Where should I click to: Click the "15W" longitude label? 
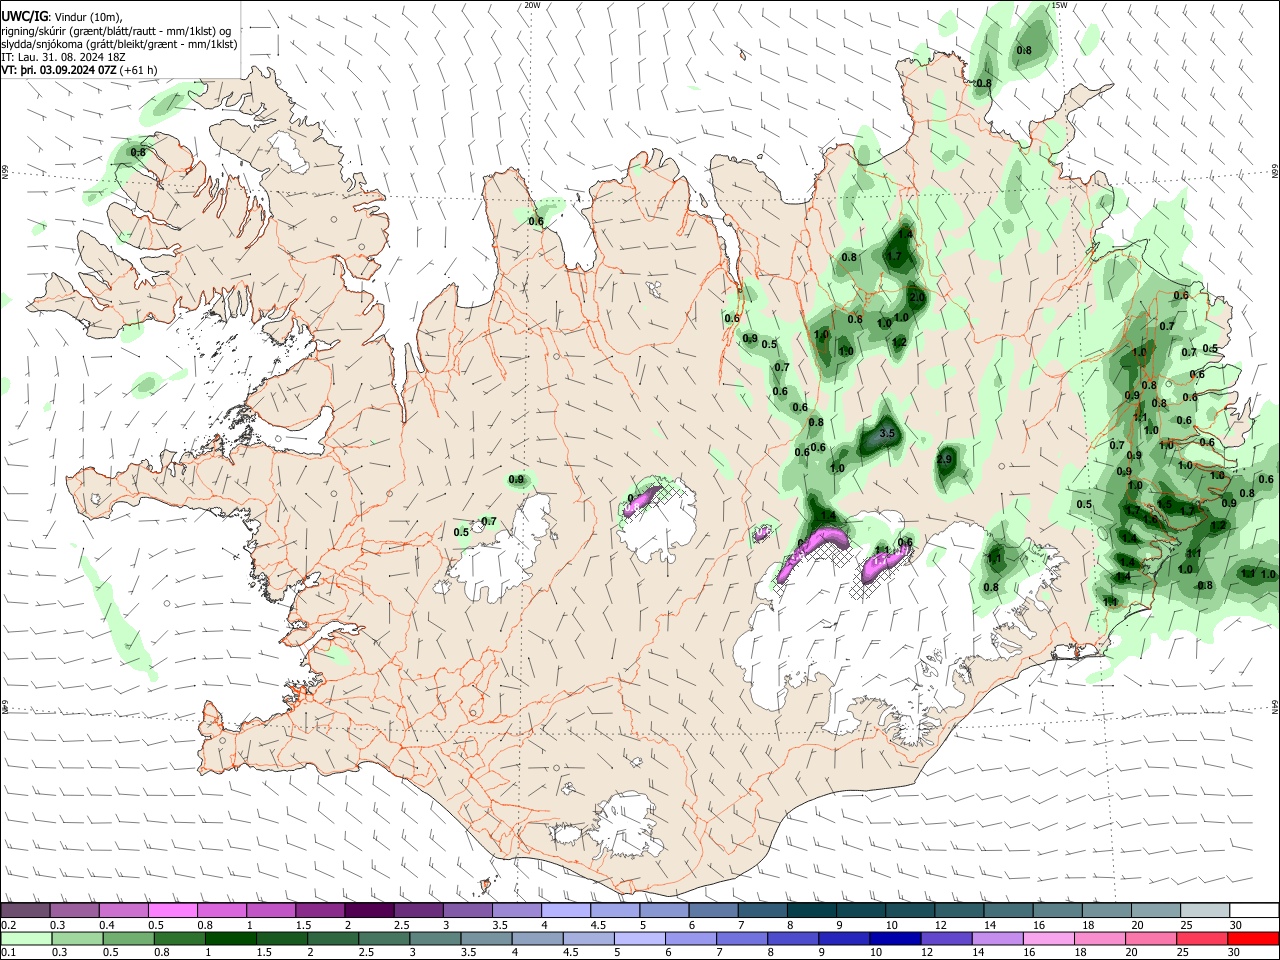coord(1059,5)
